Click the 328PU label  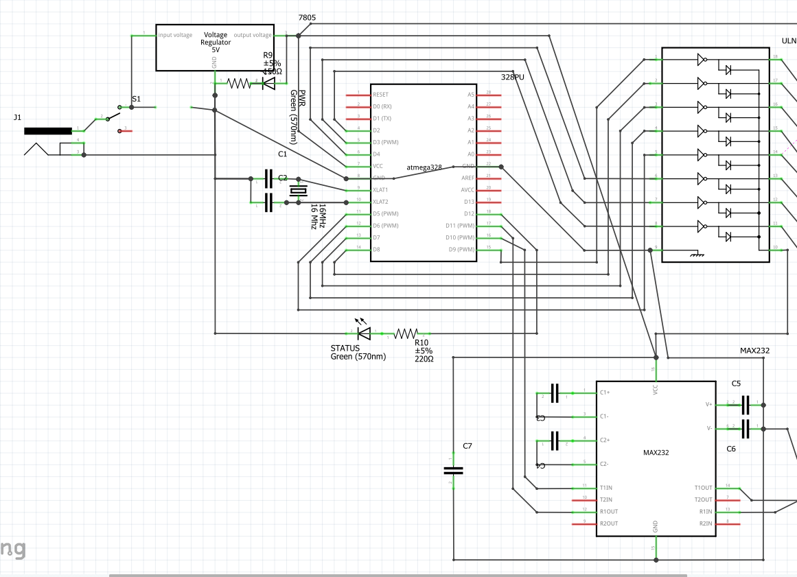click(512, 77)
